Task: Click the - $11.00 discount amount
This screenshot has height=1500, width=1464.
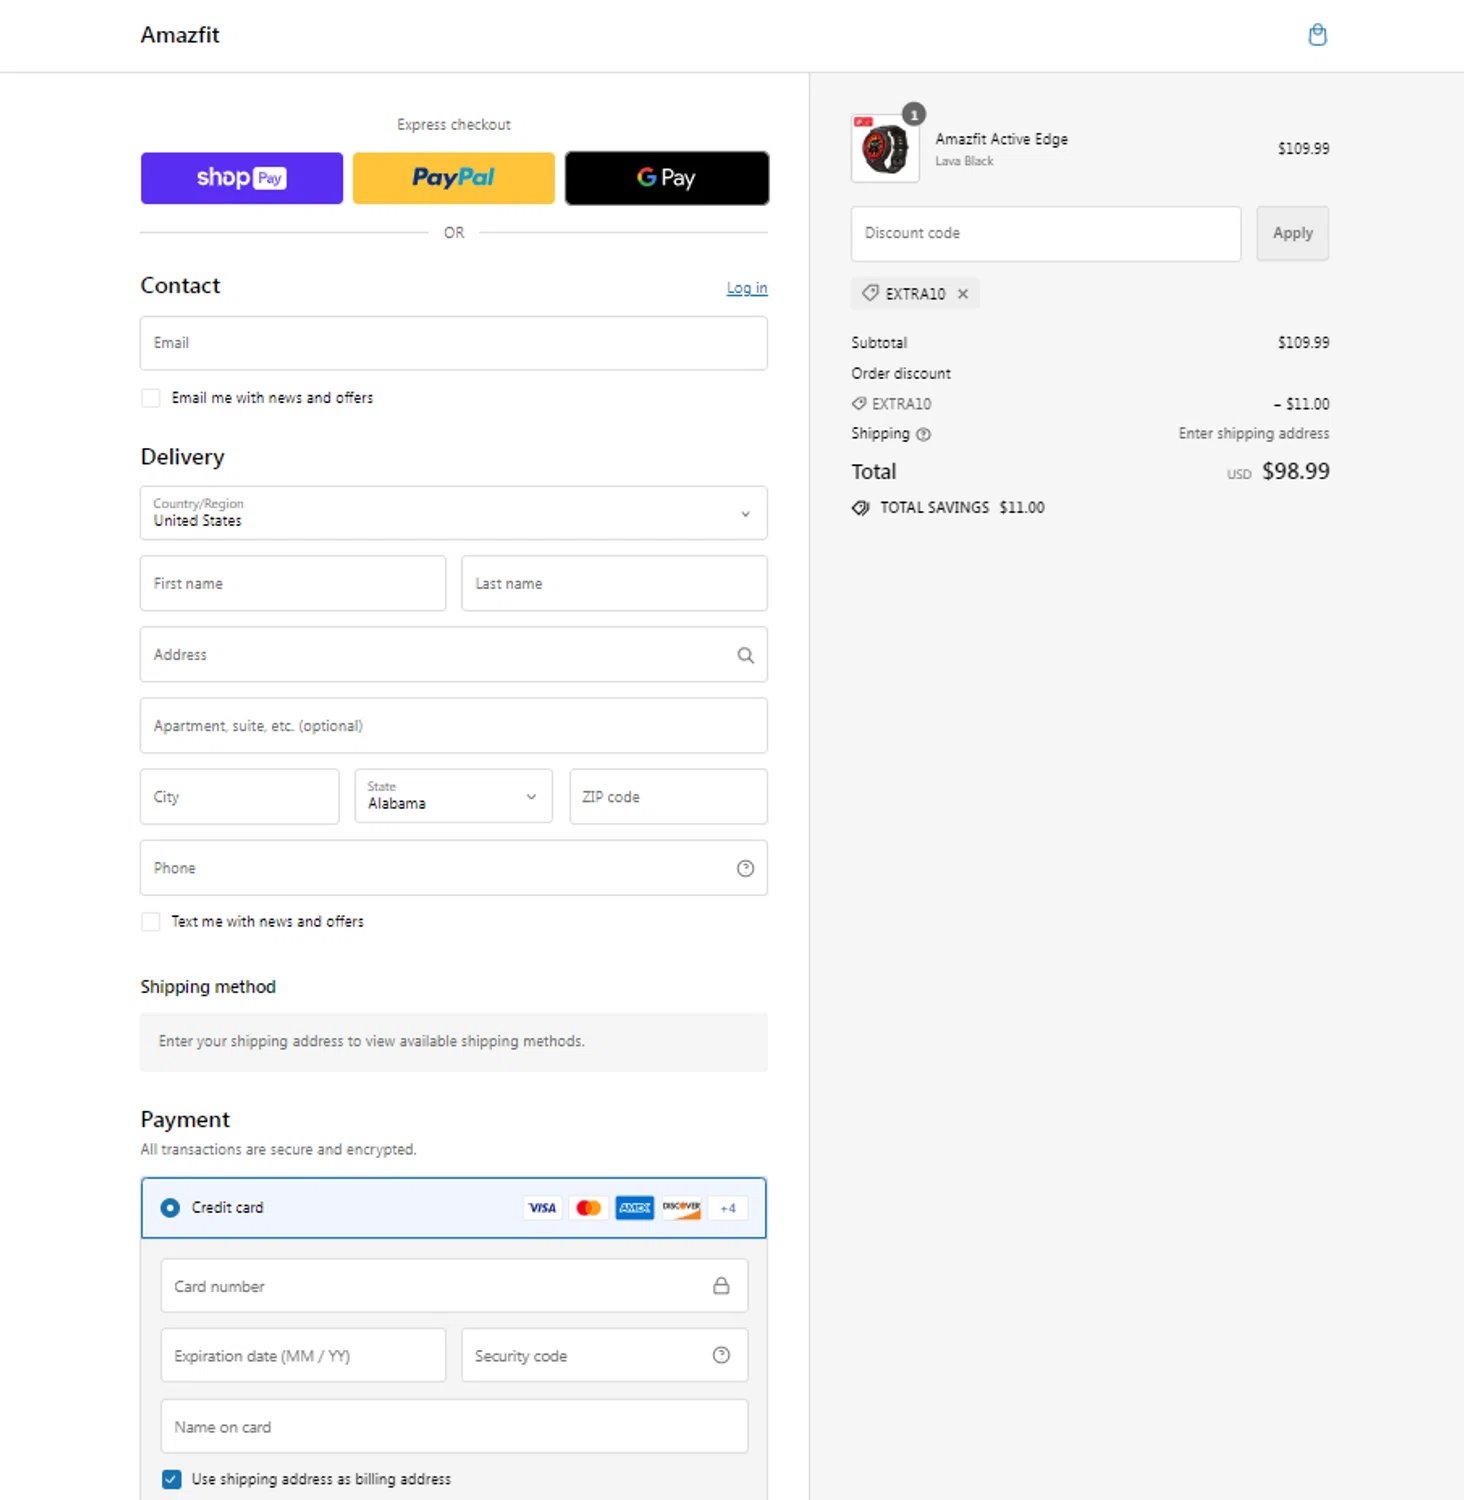Action: [1301, 404]
